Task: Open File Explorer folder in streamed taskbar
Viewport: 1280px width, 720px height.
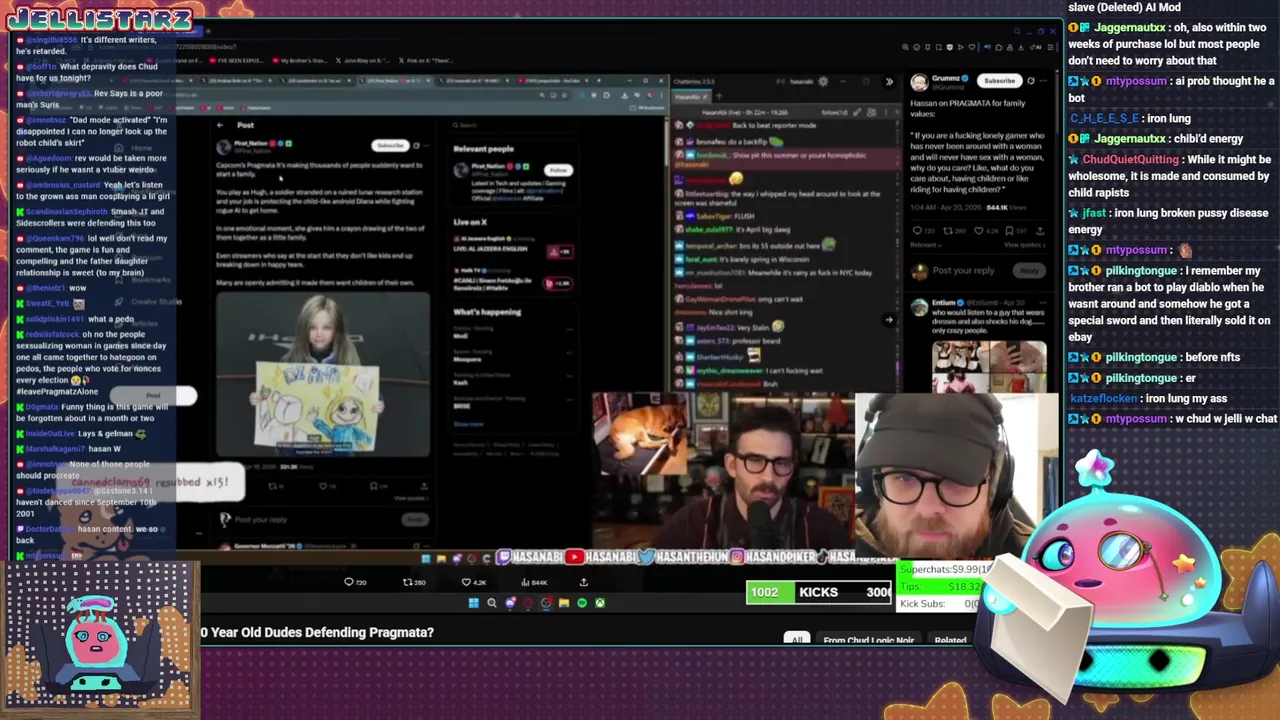Action: click(x=564, y=603)
